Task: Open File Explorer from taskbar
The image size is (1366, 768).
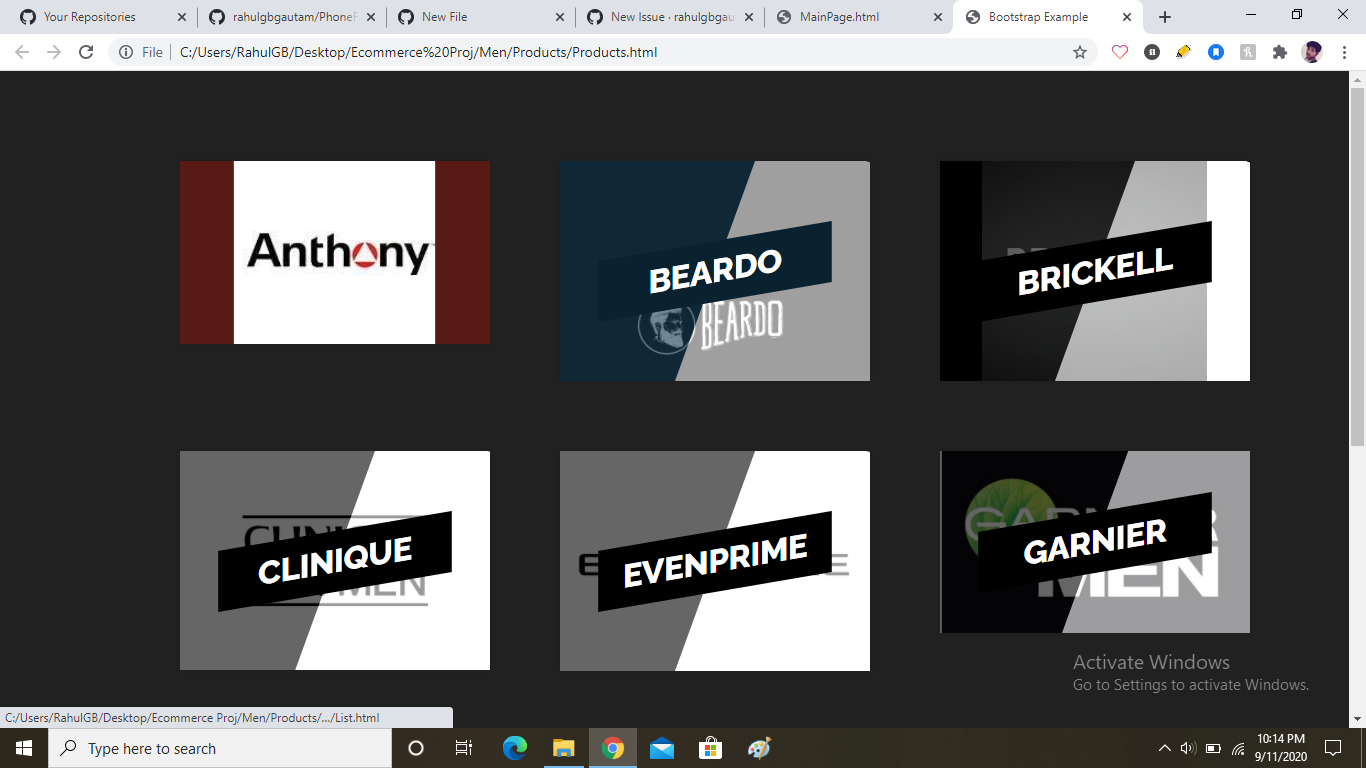Action: tap(563, 748)
